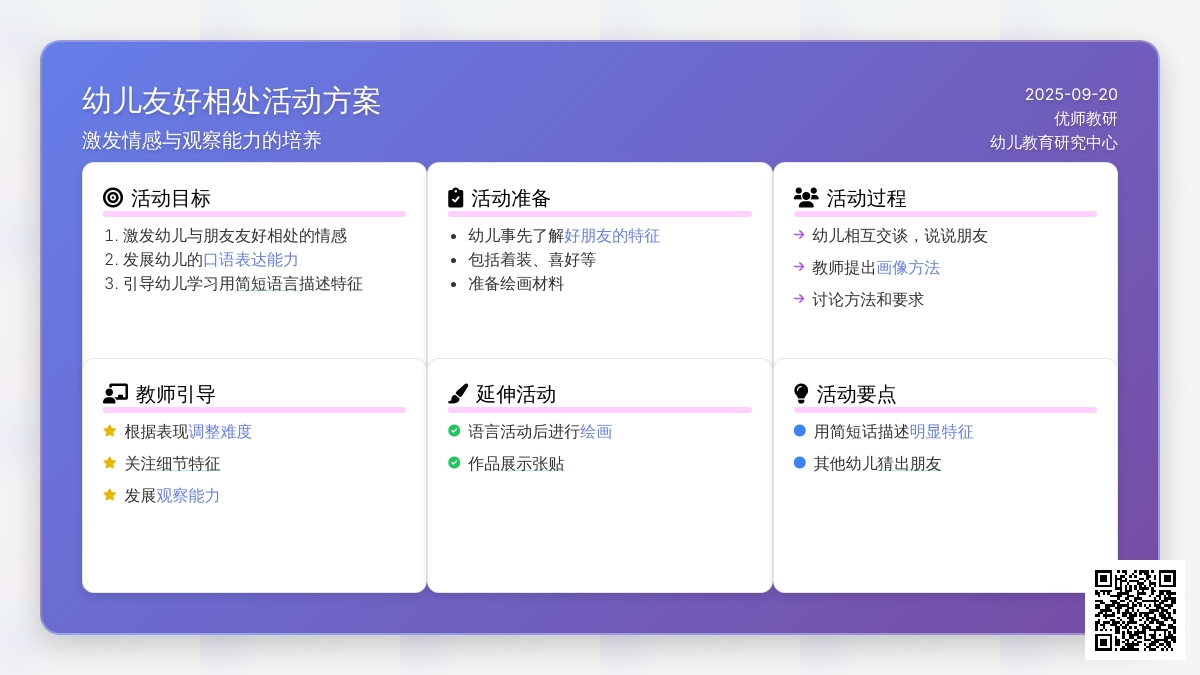Image resolution: width=1200 pixels, height=675 pixels.
Task: Click the star icon next to 关注细节特征
Action: point(110,463)
